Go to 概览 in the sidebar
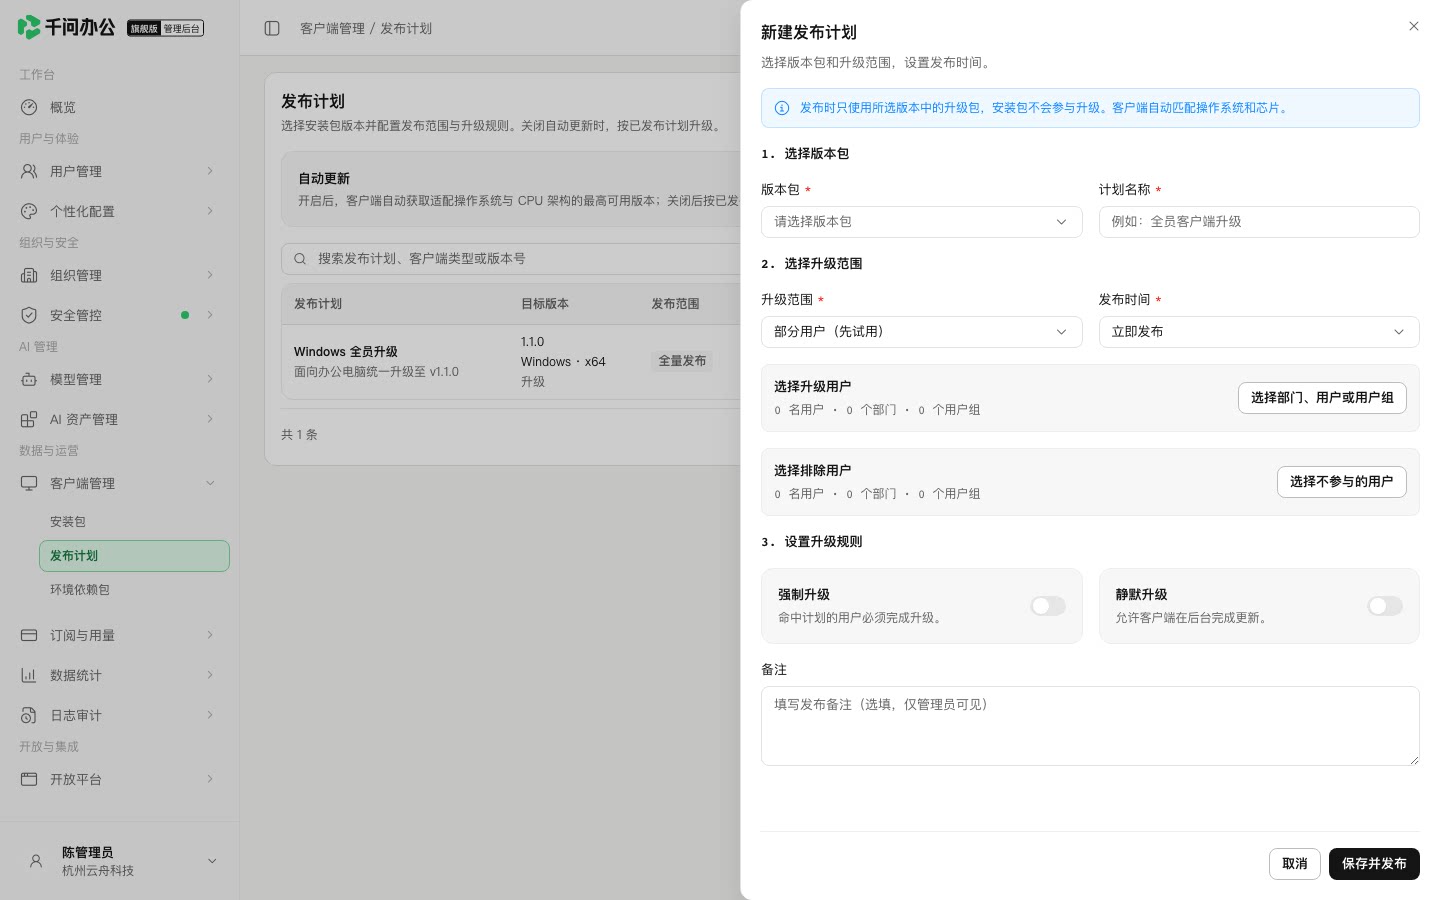The height and width of the screenshot is (900, 1440). (x=120, y=107)
